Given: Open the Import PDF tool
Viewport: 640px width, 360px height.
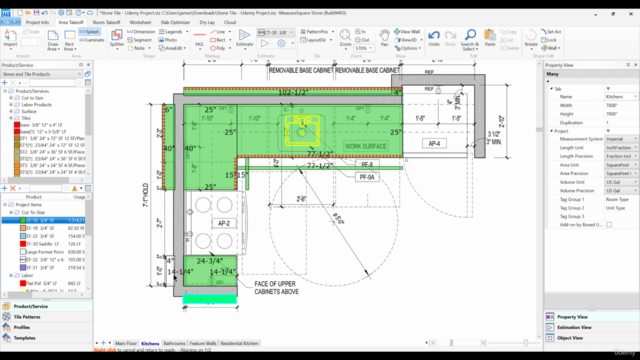Looking at the screenshot, I should (x=10, y=39).
